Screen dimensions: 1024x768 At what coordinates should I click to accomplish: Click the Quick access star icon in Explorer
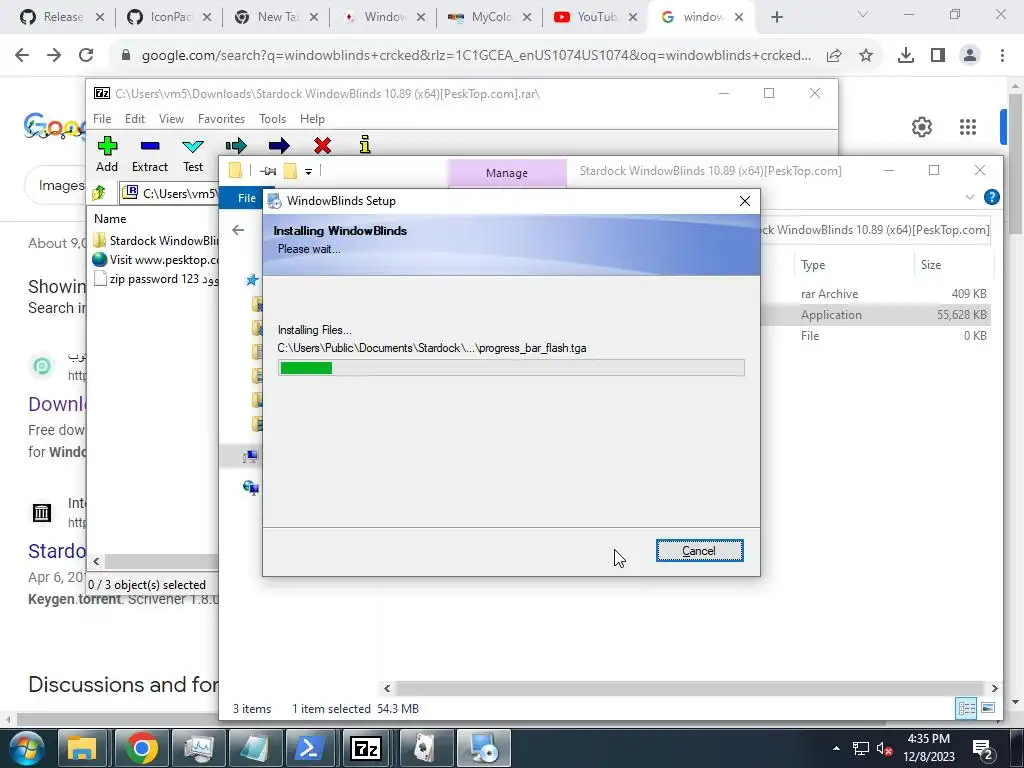[251, 280]
